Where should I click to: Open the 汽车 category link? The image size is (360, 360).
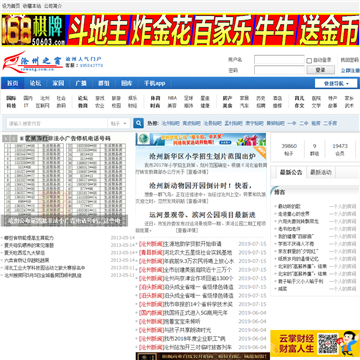pos(244,106)
